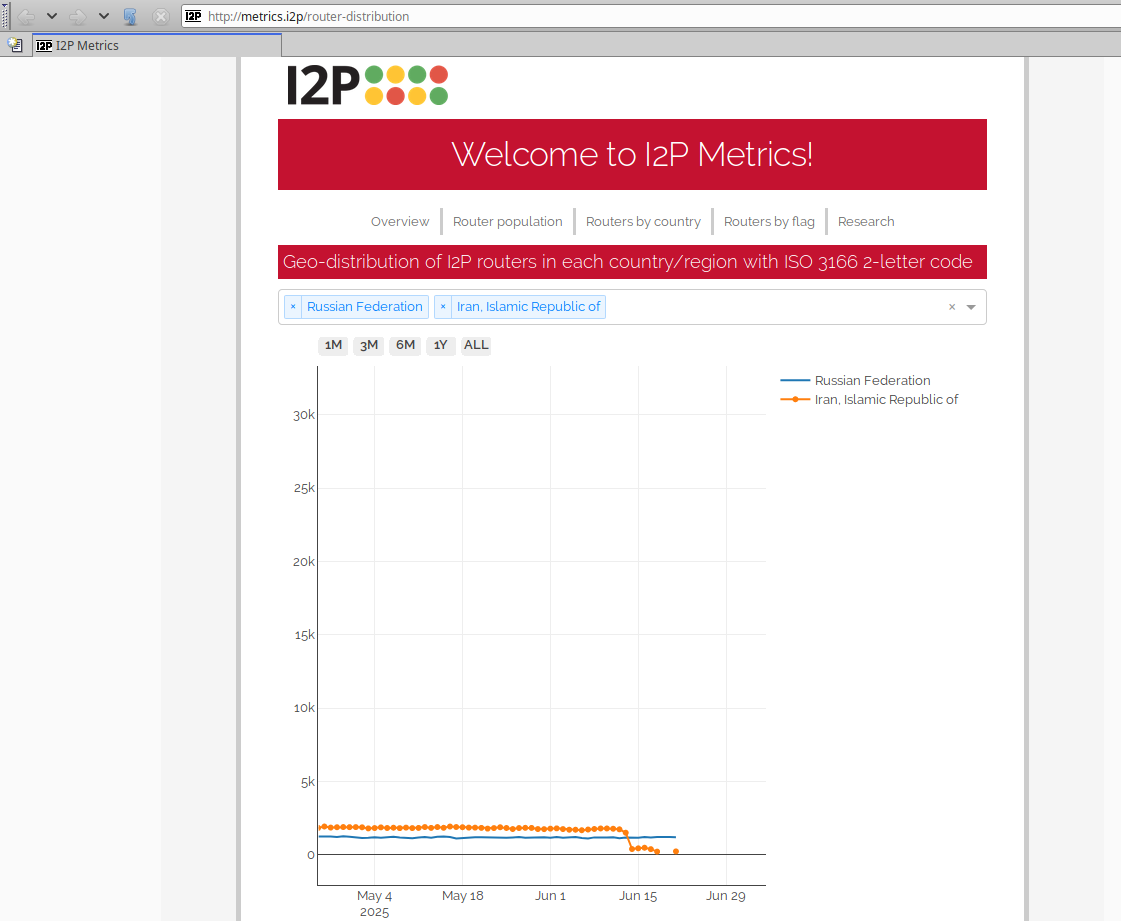This screenshot has width=1121, height=921.
Task: Click the Jun 15 x-axis label
Action: [x=638, y=896]
